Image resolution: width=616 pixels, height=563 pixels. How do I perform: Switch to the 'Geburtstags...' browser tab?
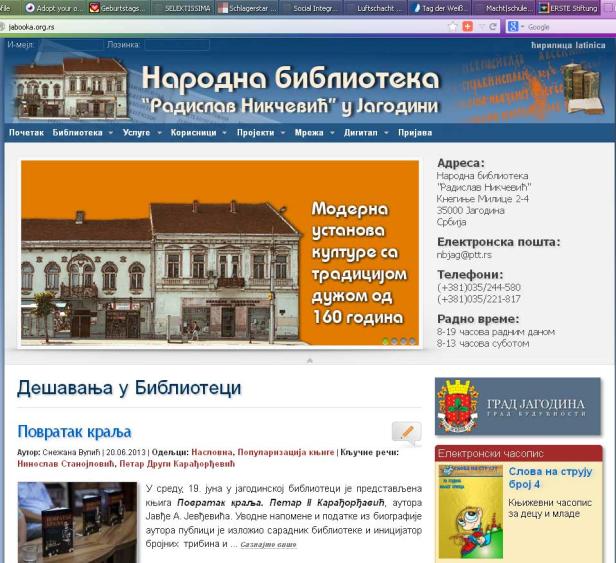[118, 8]
